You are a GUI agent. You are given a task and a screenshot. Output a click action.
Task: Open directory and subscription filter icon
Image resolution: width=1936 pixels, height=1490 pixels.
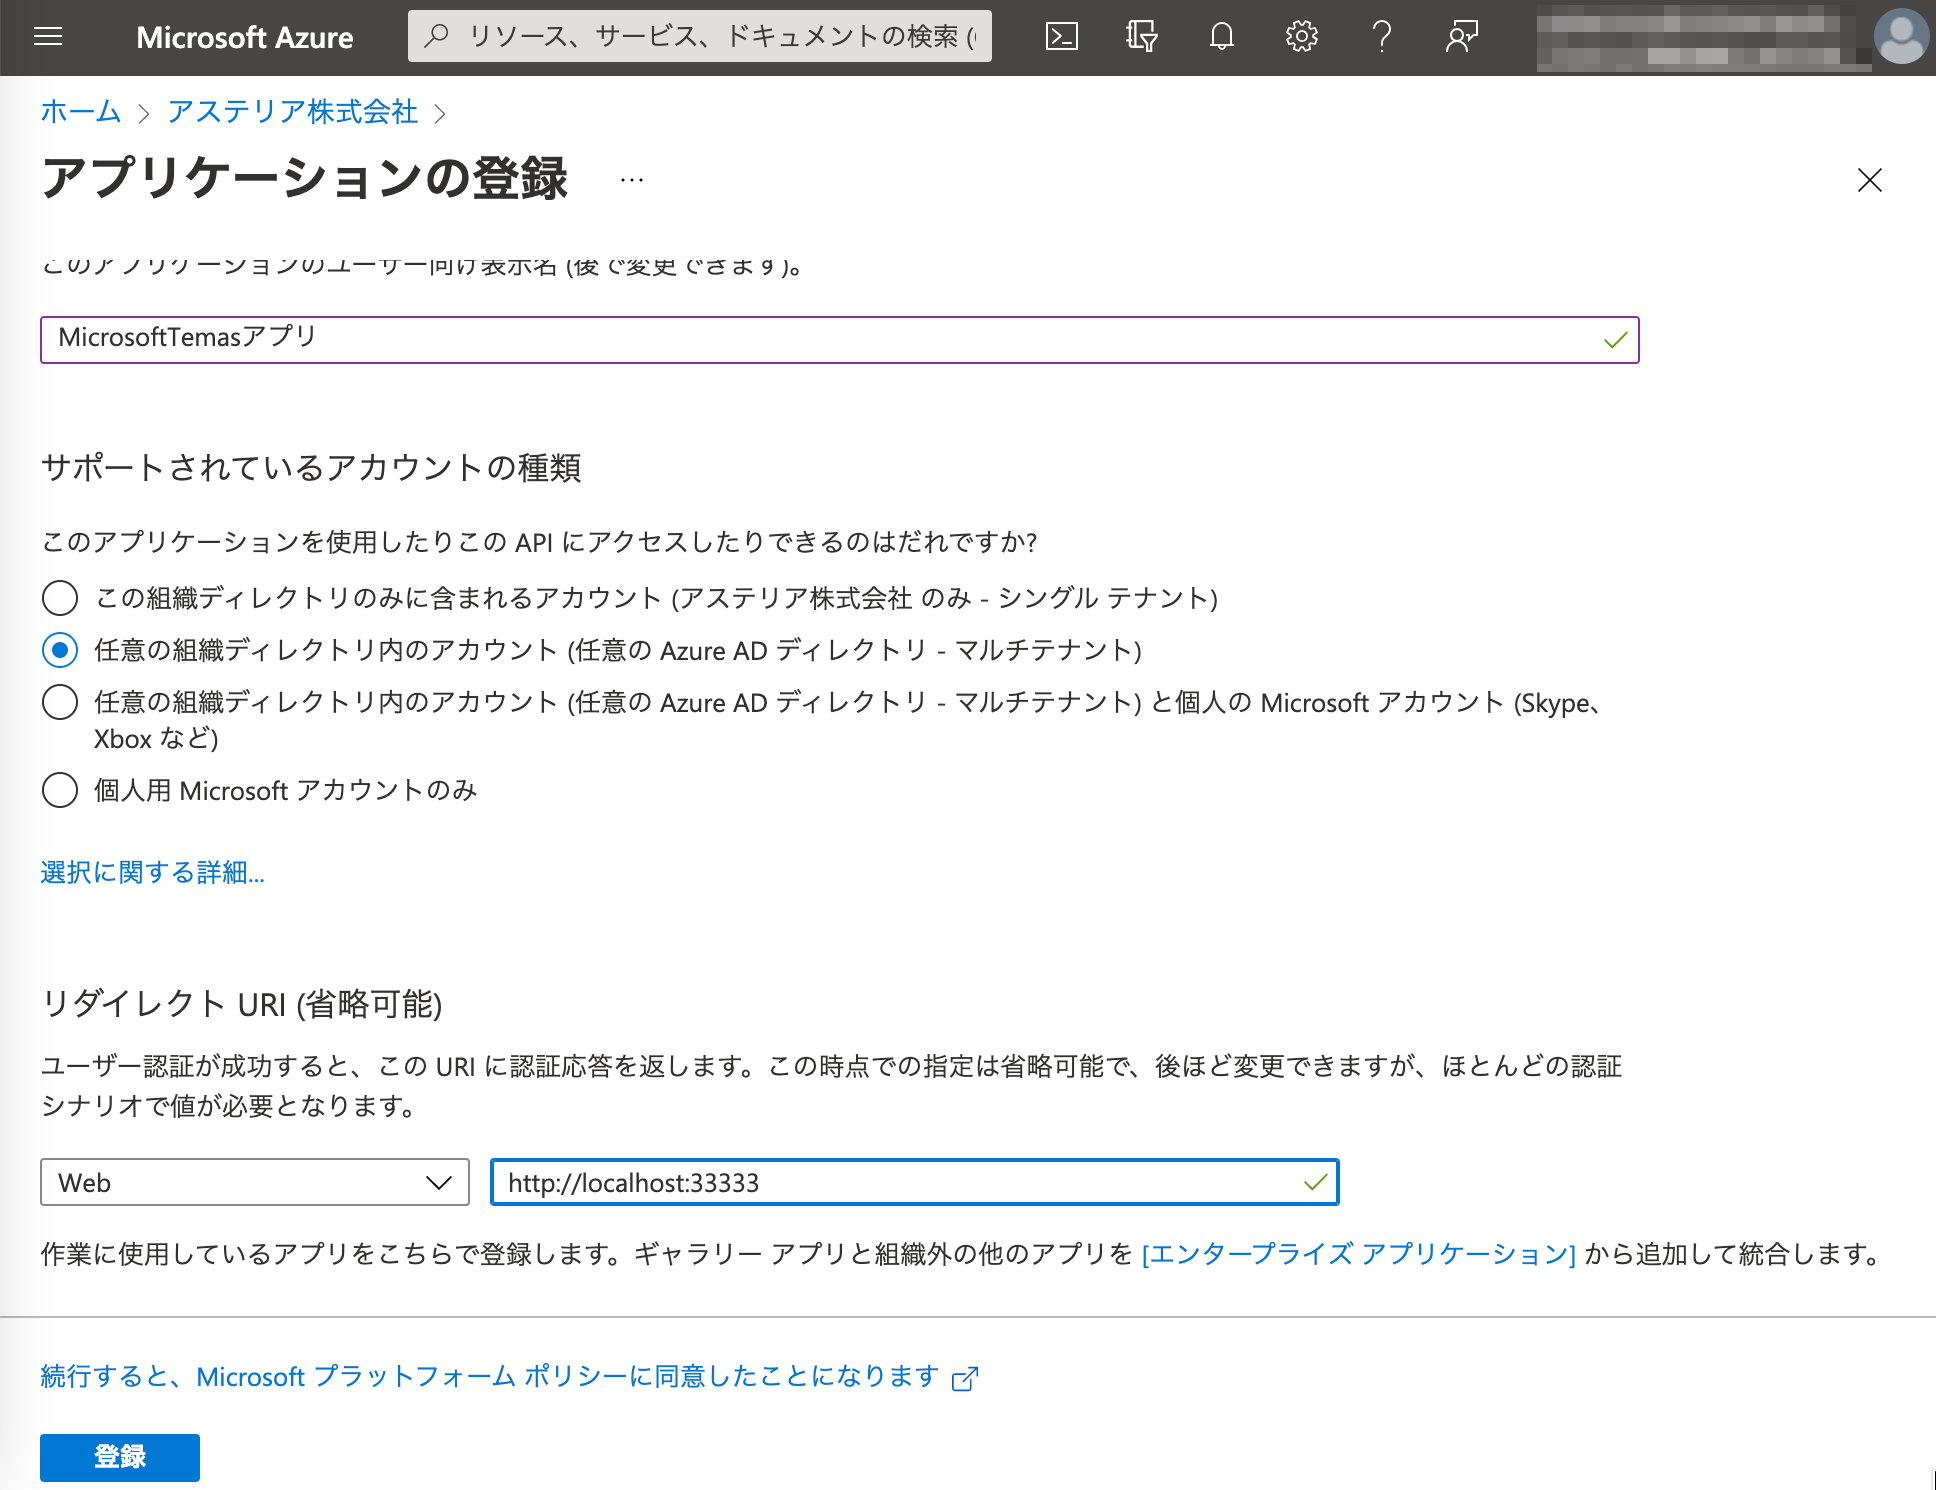(1141, 37)
